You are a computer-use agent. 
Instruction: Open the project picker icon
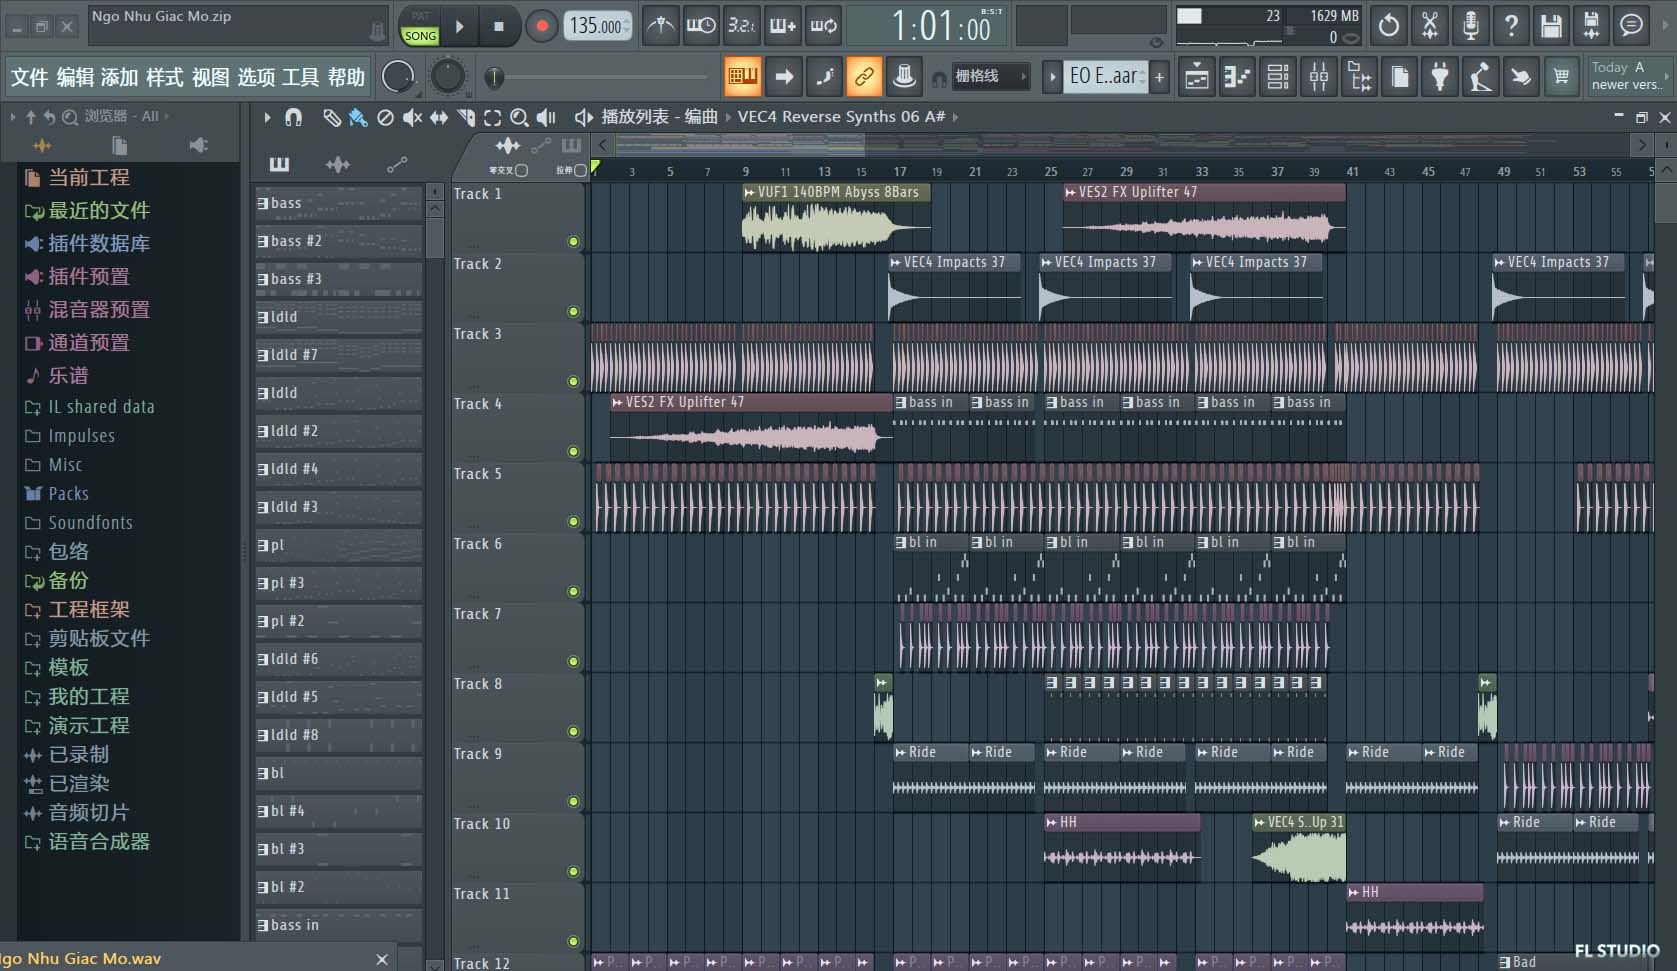coord(1400,76)
